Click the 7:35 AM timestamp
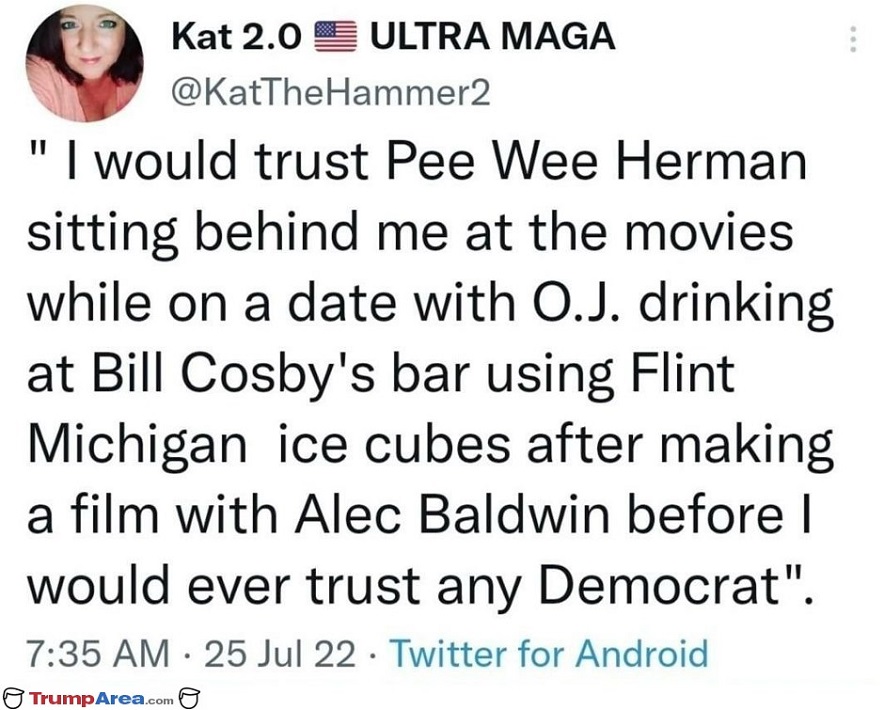 98,654
